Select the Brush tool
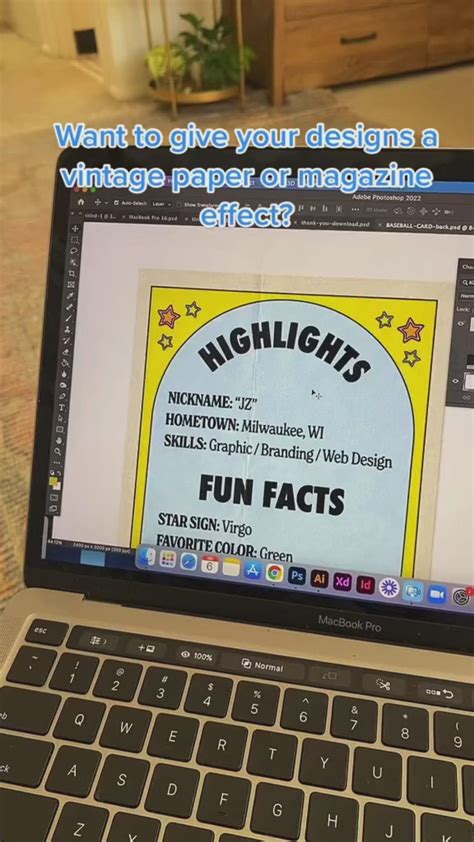 click(x=68, y=318)
